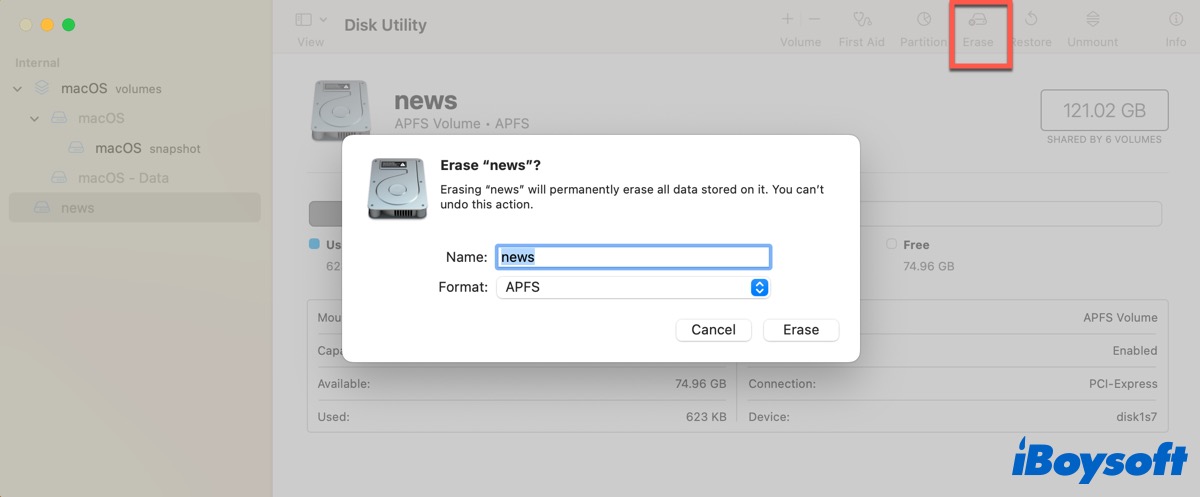Unmount the volume via toolbar icon
Image resolution: width=1200 pixels, height=497 pixels.
[1092, 20]
